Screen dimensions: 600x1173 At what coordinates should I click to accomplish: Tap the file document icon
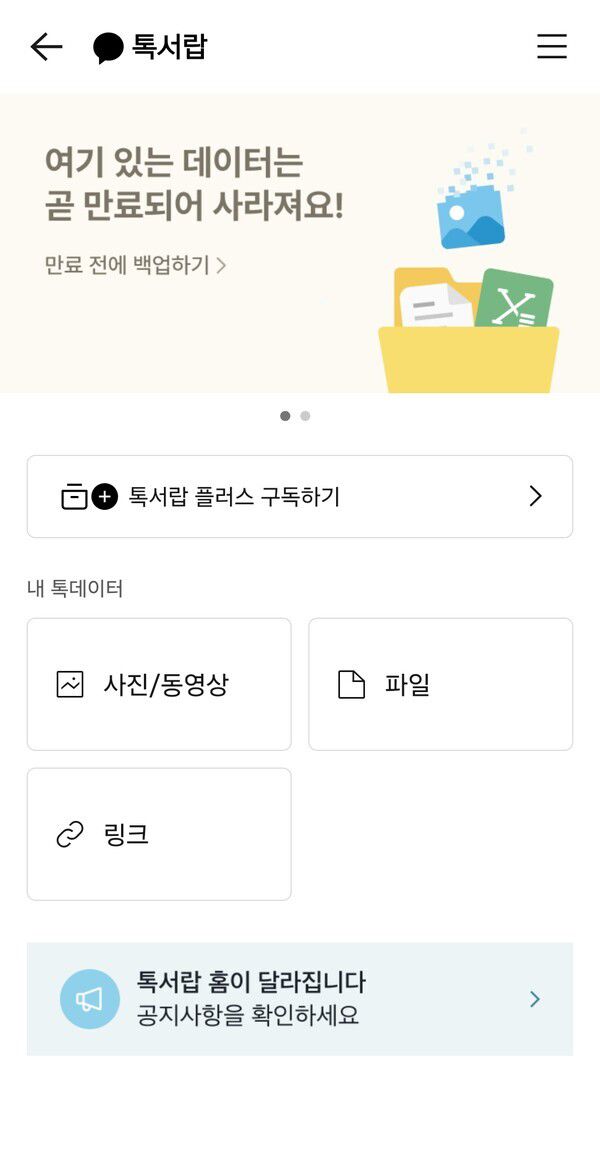point(351,685)
